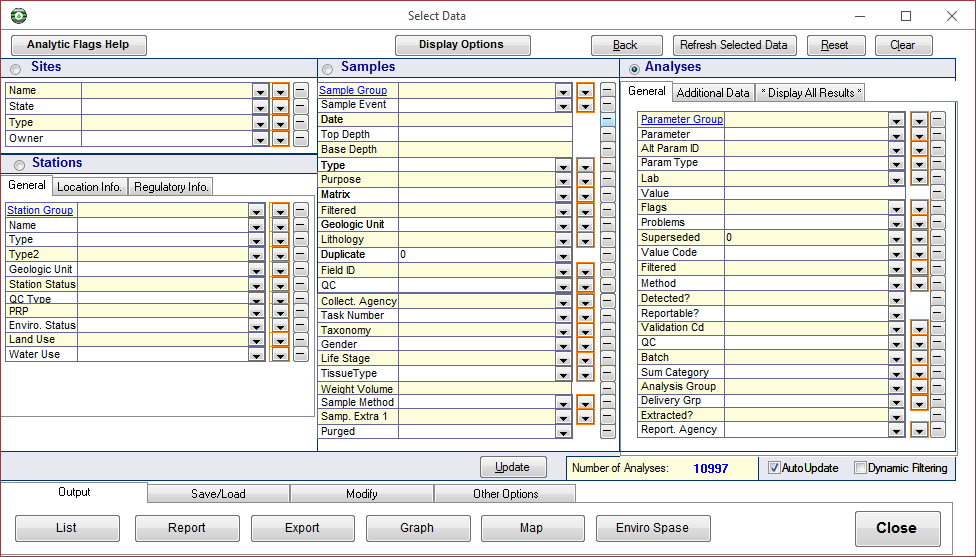
Task: Click the analyses count 10997
Action: point(710,469)
